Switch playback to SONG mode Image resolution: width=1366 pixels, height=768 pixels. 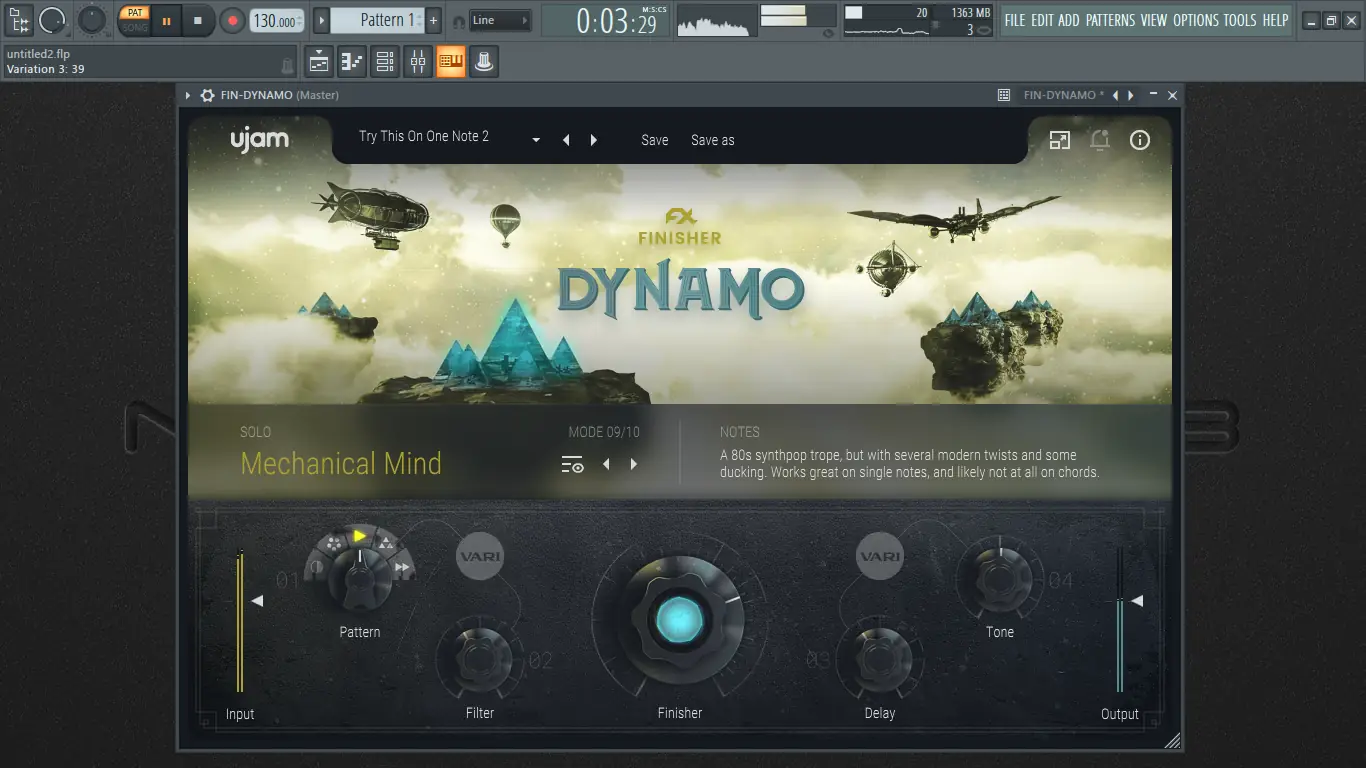pyautogui.click(x=134, y=27)
